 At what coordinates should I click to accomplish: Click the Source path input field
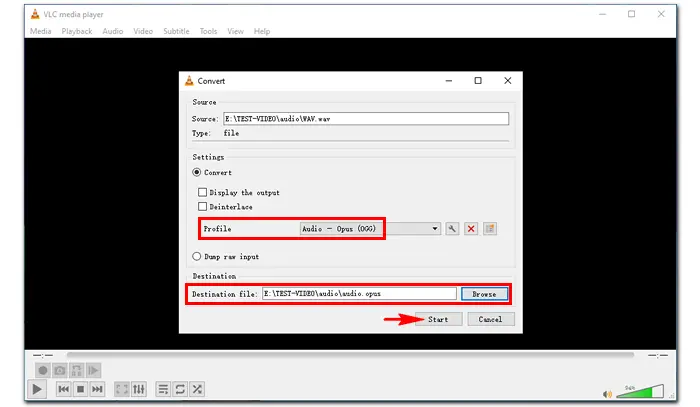[366, 119]
